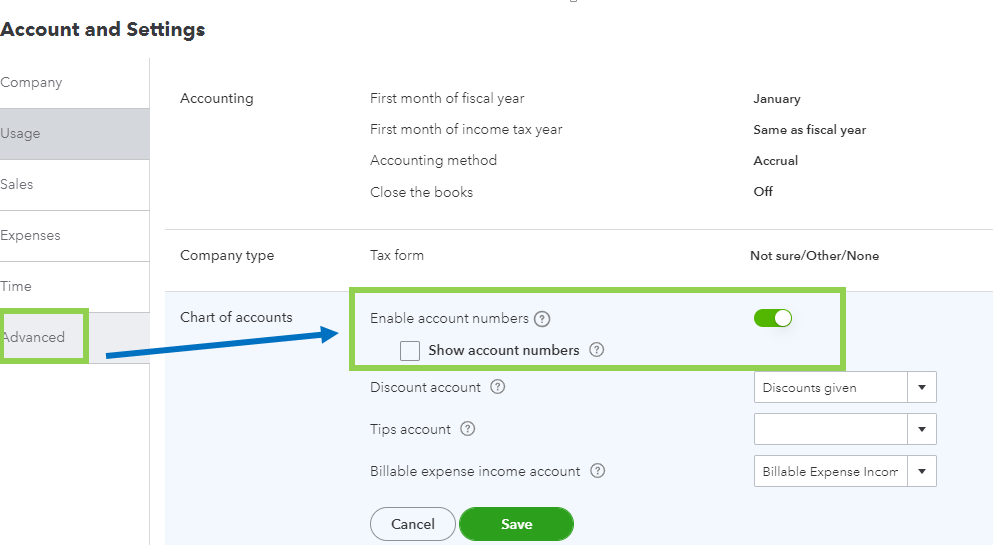Click help icon for Billable expense income account

coord(597,471)
